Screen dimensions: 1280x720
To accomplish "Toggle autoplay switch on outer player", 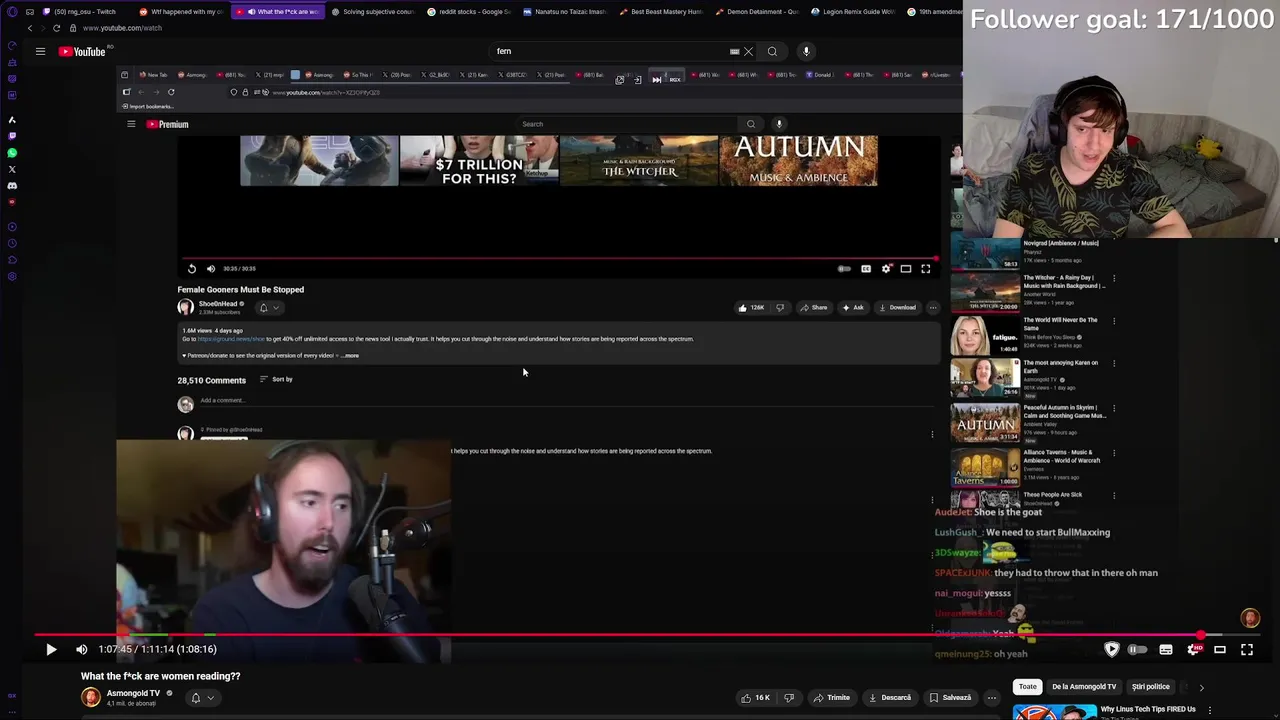I will [1138, 650].
